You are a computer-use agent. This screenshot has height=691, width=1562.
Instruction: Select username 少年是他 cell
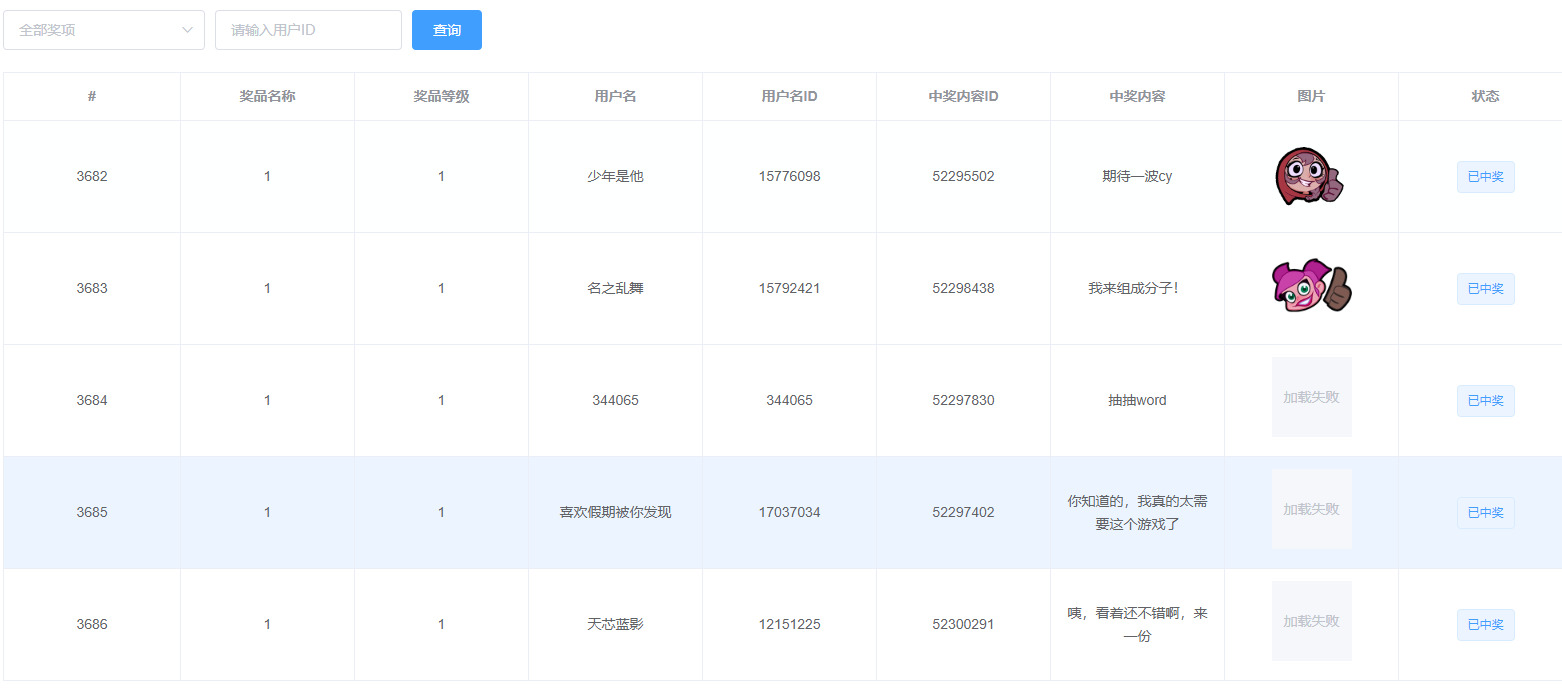(x=615, y=176)
